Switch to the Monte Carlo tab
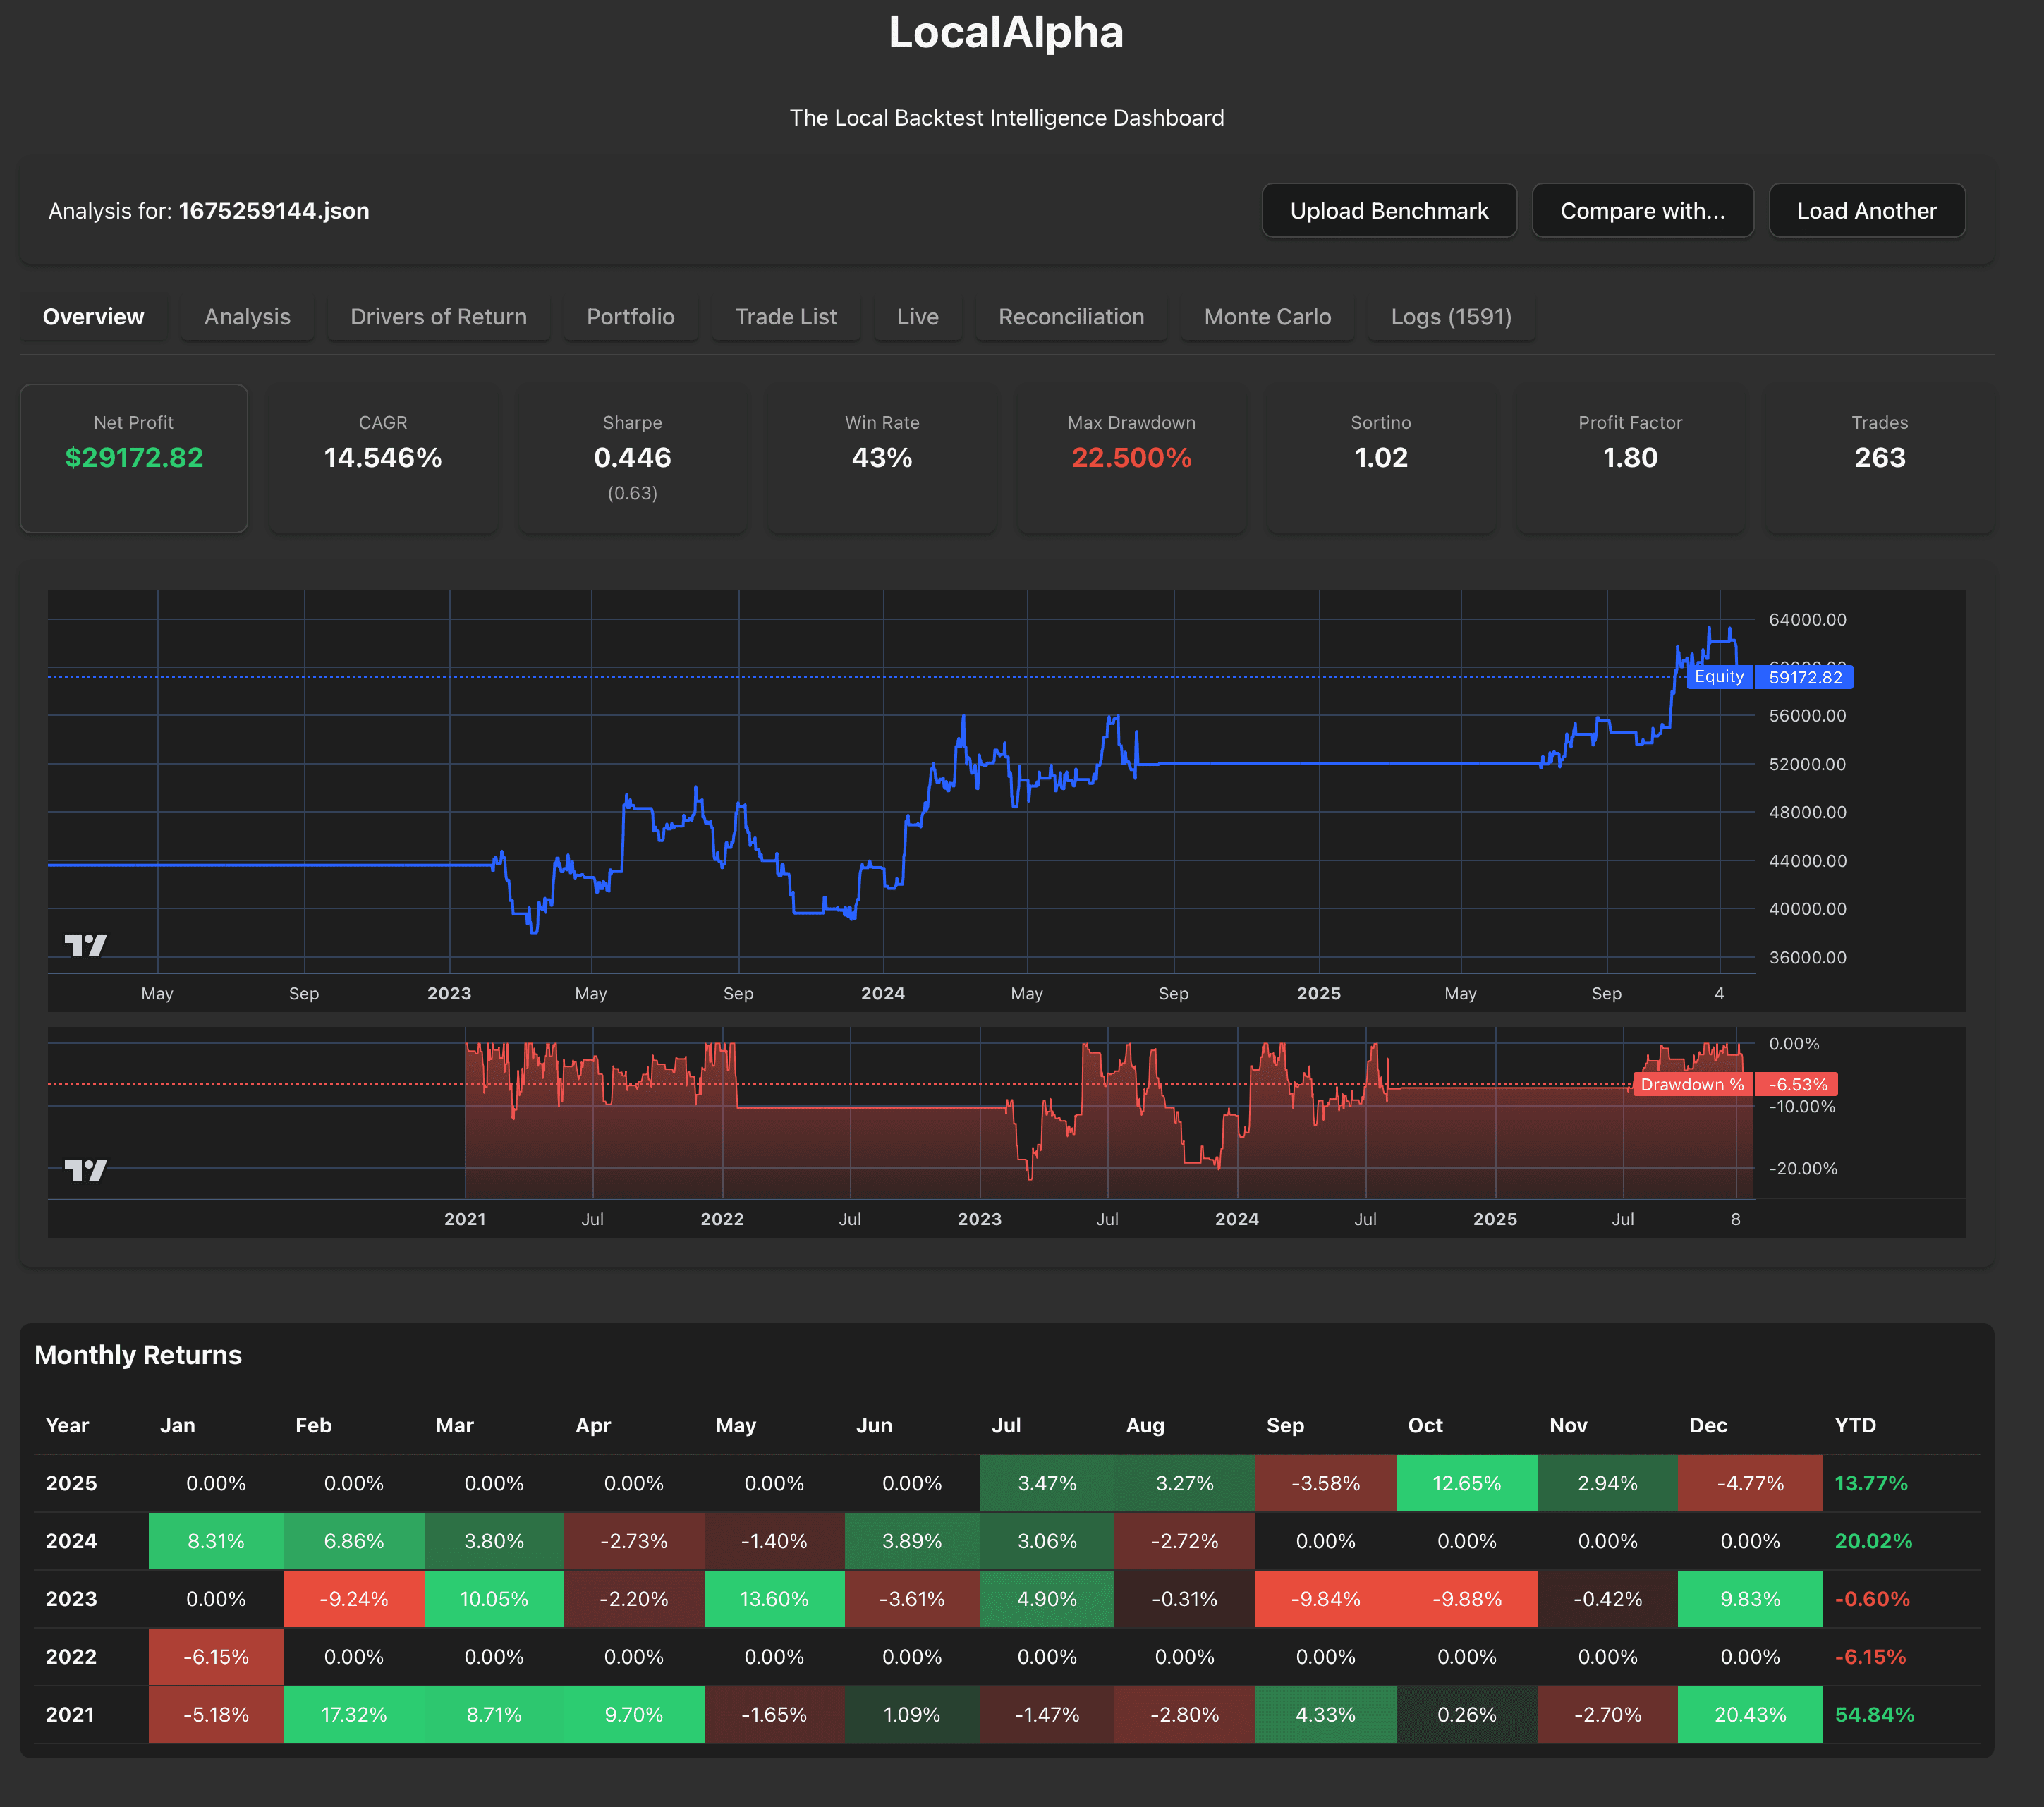2044x1807 pixels. [x=1267, y=316]
